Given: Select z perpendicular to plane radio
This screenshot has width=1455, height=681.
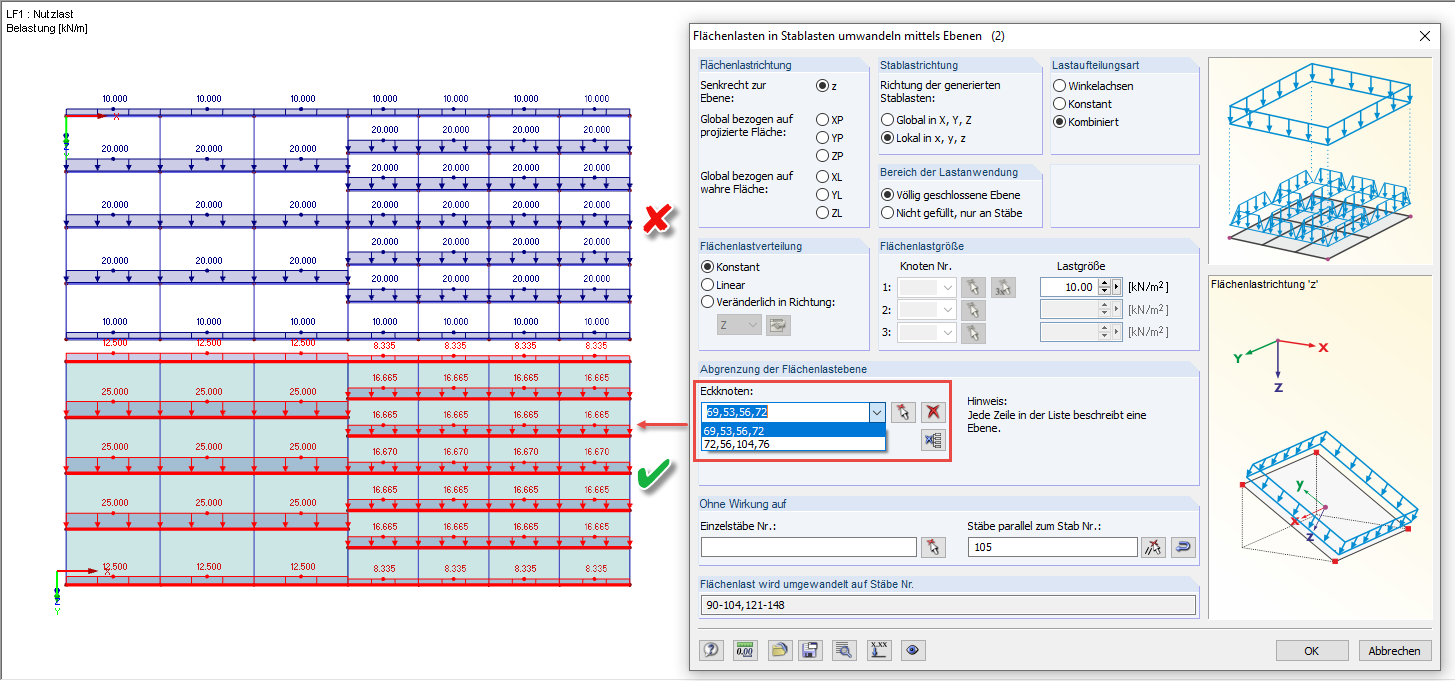Looking at the screenshot, I should click(x=823, y=86).
